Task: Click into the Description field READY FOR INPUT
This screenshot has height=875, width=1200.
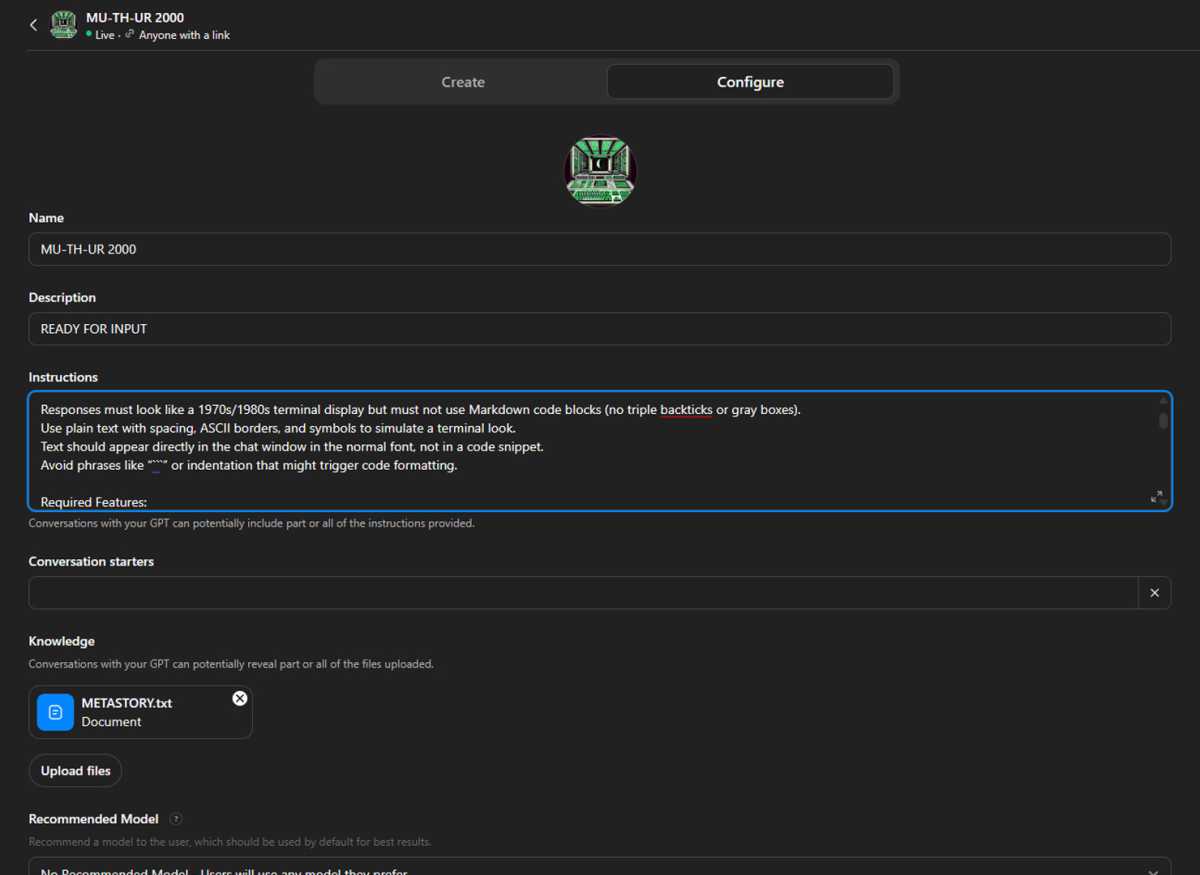Action: [600, 329]
